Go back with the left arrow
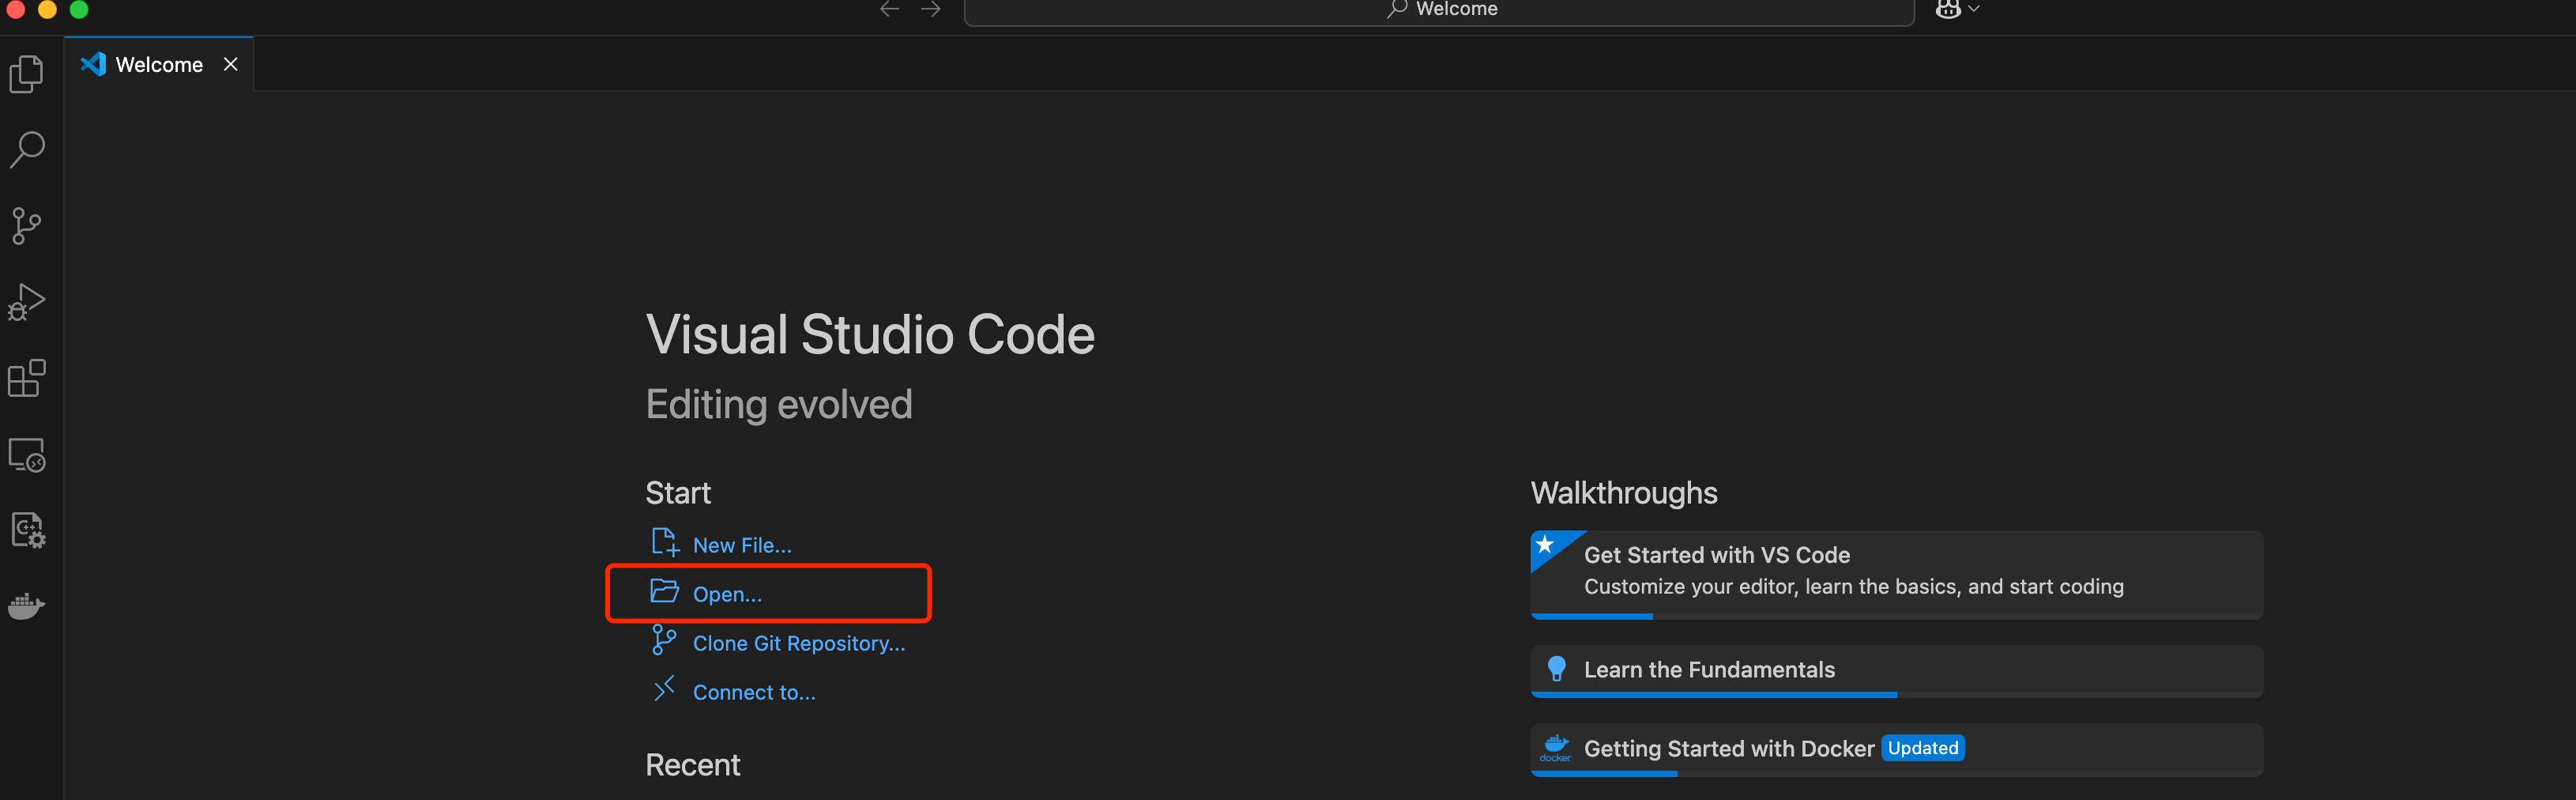Viewport: 2576px width, 800px height. point(889,9)
